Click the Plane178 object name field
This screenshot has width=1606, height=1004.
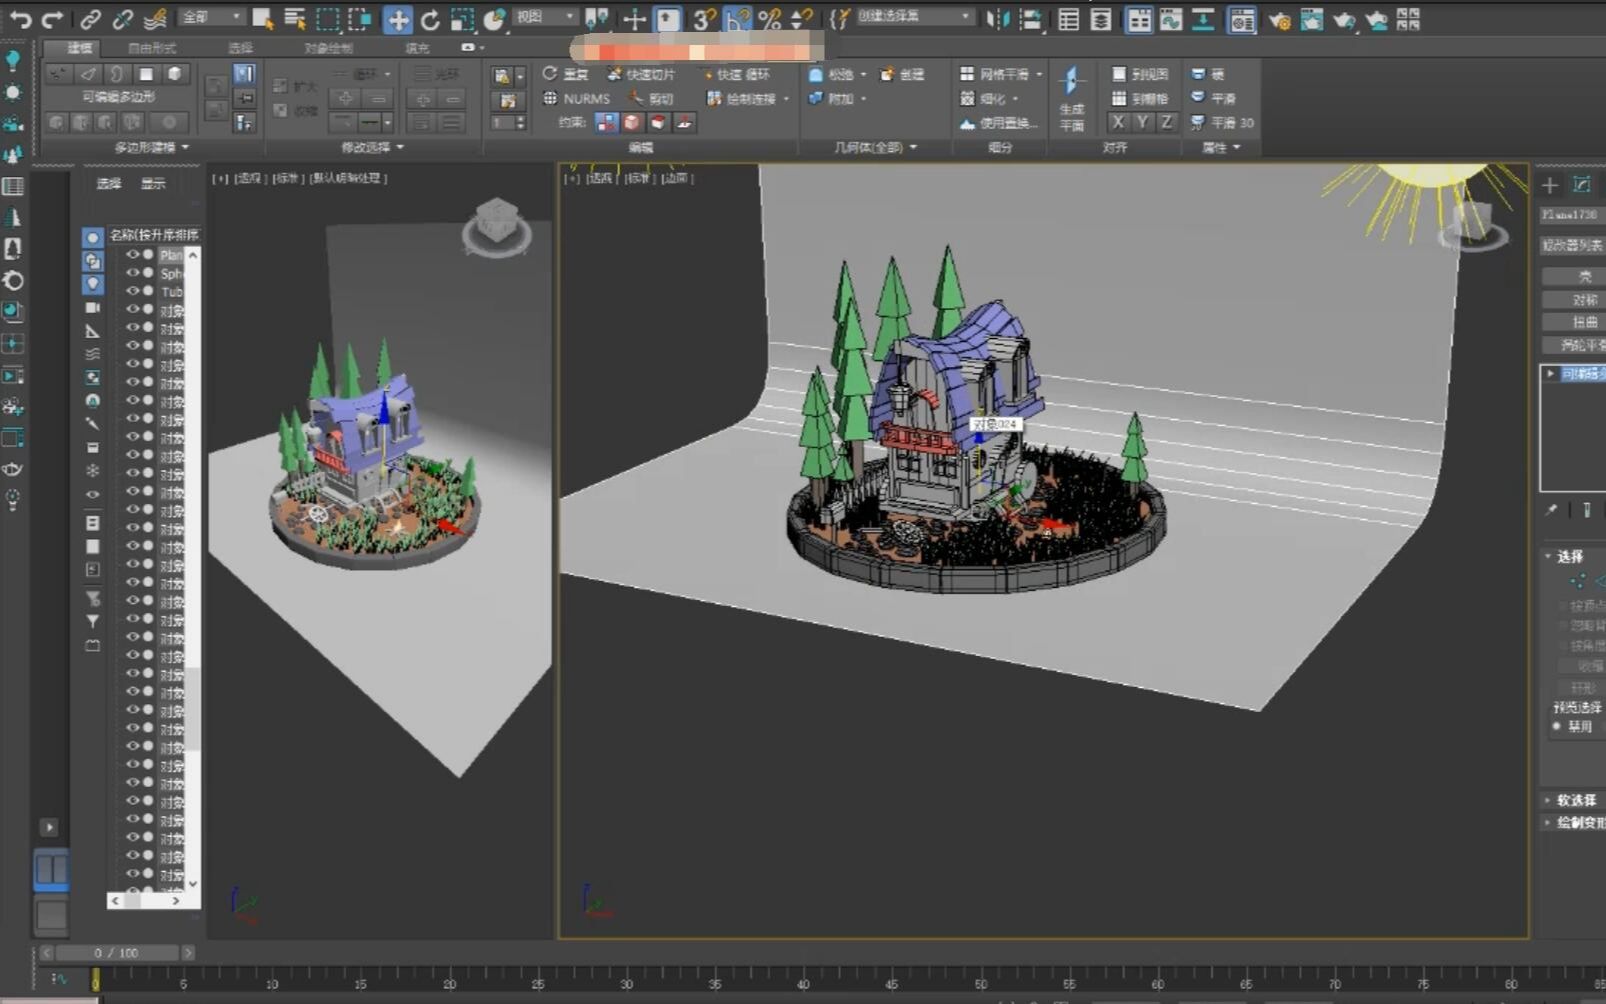point(1571,214)
